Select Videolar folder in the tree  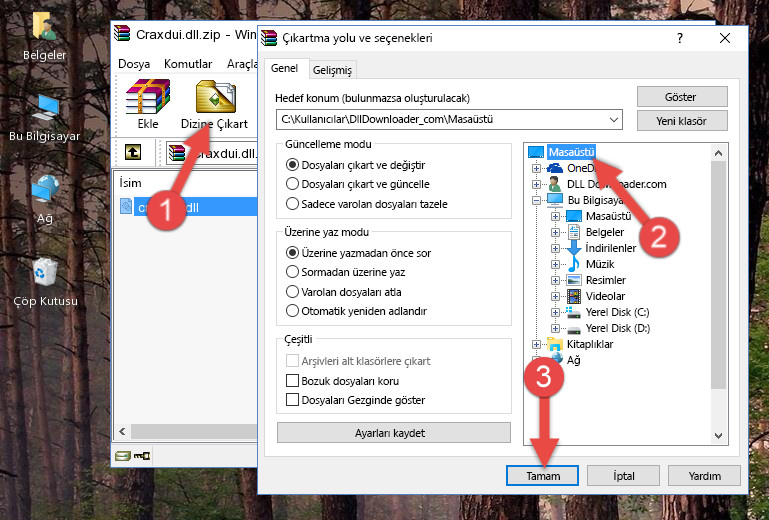[605, 296]
